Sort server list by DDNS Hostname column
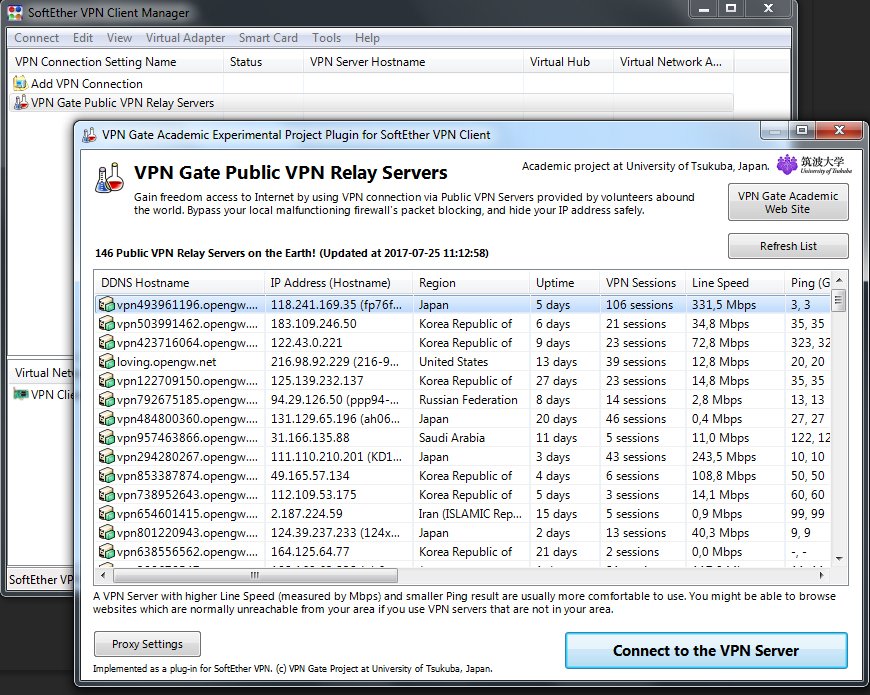 [x=179, y=283]
